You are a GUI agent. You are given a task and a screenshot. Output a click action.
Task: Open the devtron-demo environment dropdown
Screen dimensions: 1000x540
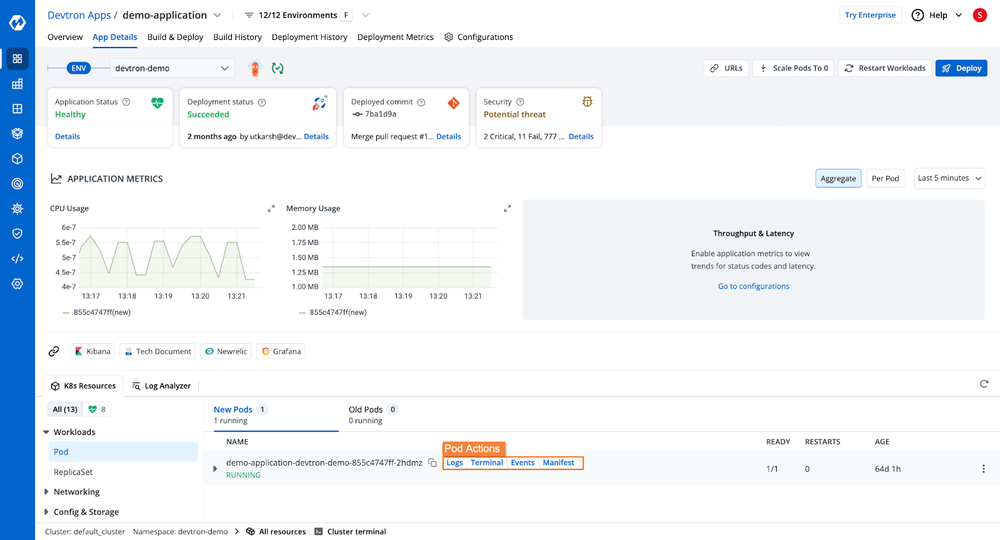point(171,68)
